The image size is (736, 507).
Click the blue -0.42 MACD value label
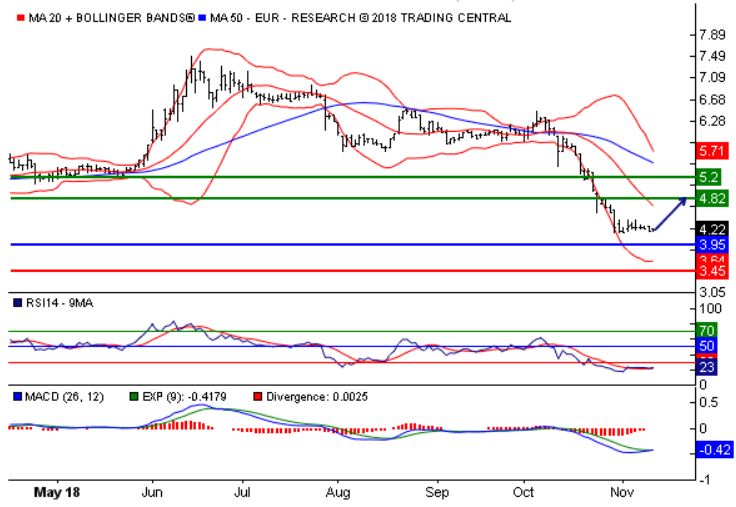click(711, 449)
